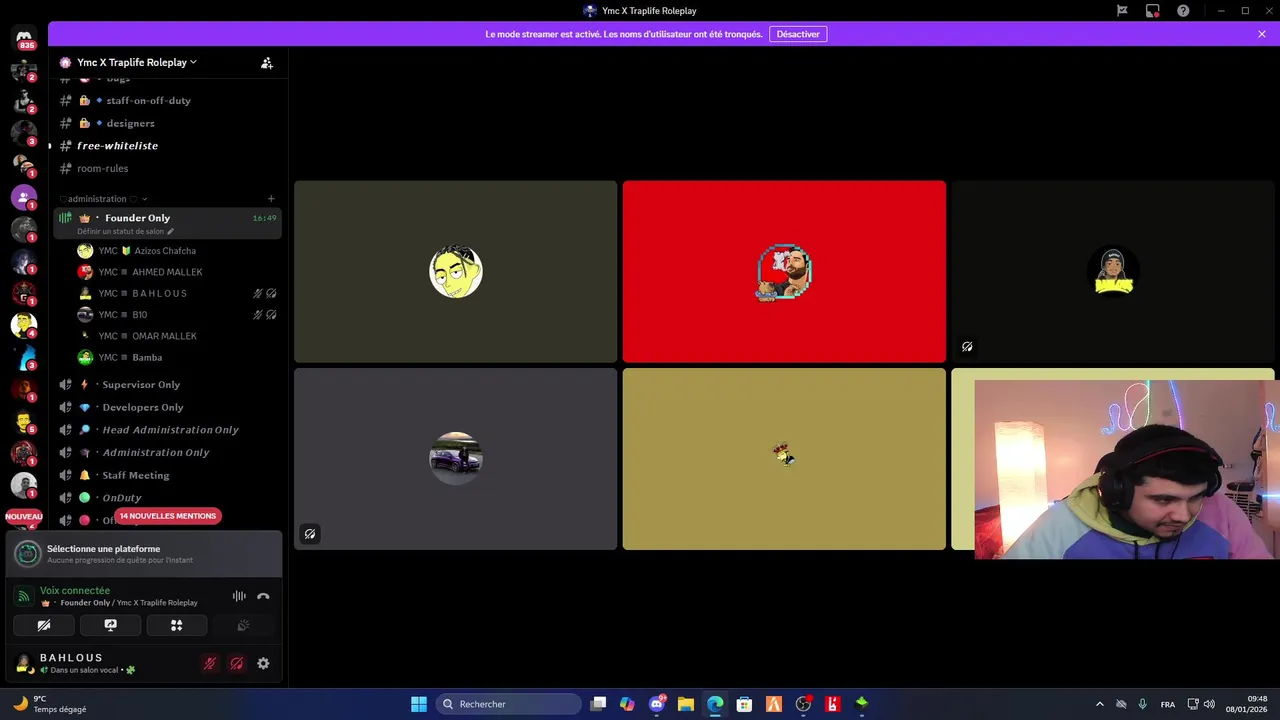1280x720 pixels.
Task: Open the Help question mark icon
Action: tap(1184, 11)
